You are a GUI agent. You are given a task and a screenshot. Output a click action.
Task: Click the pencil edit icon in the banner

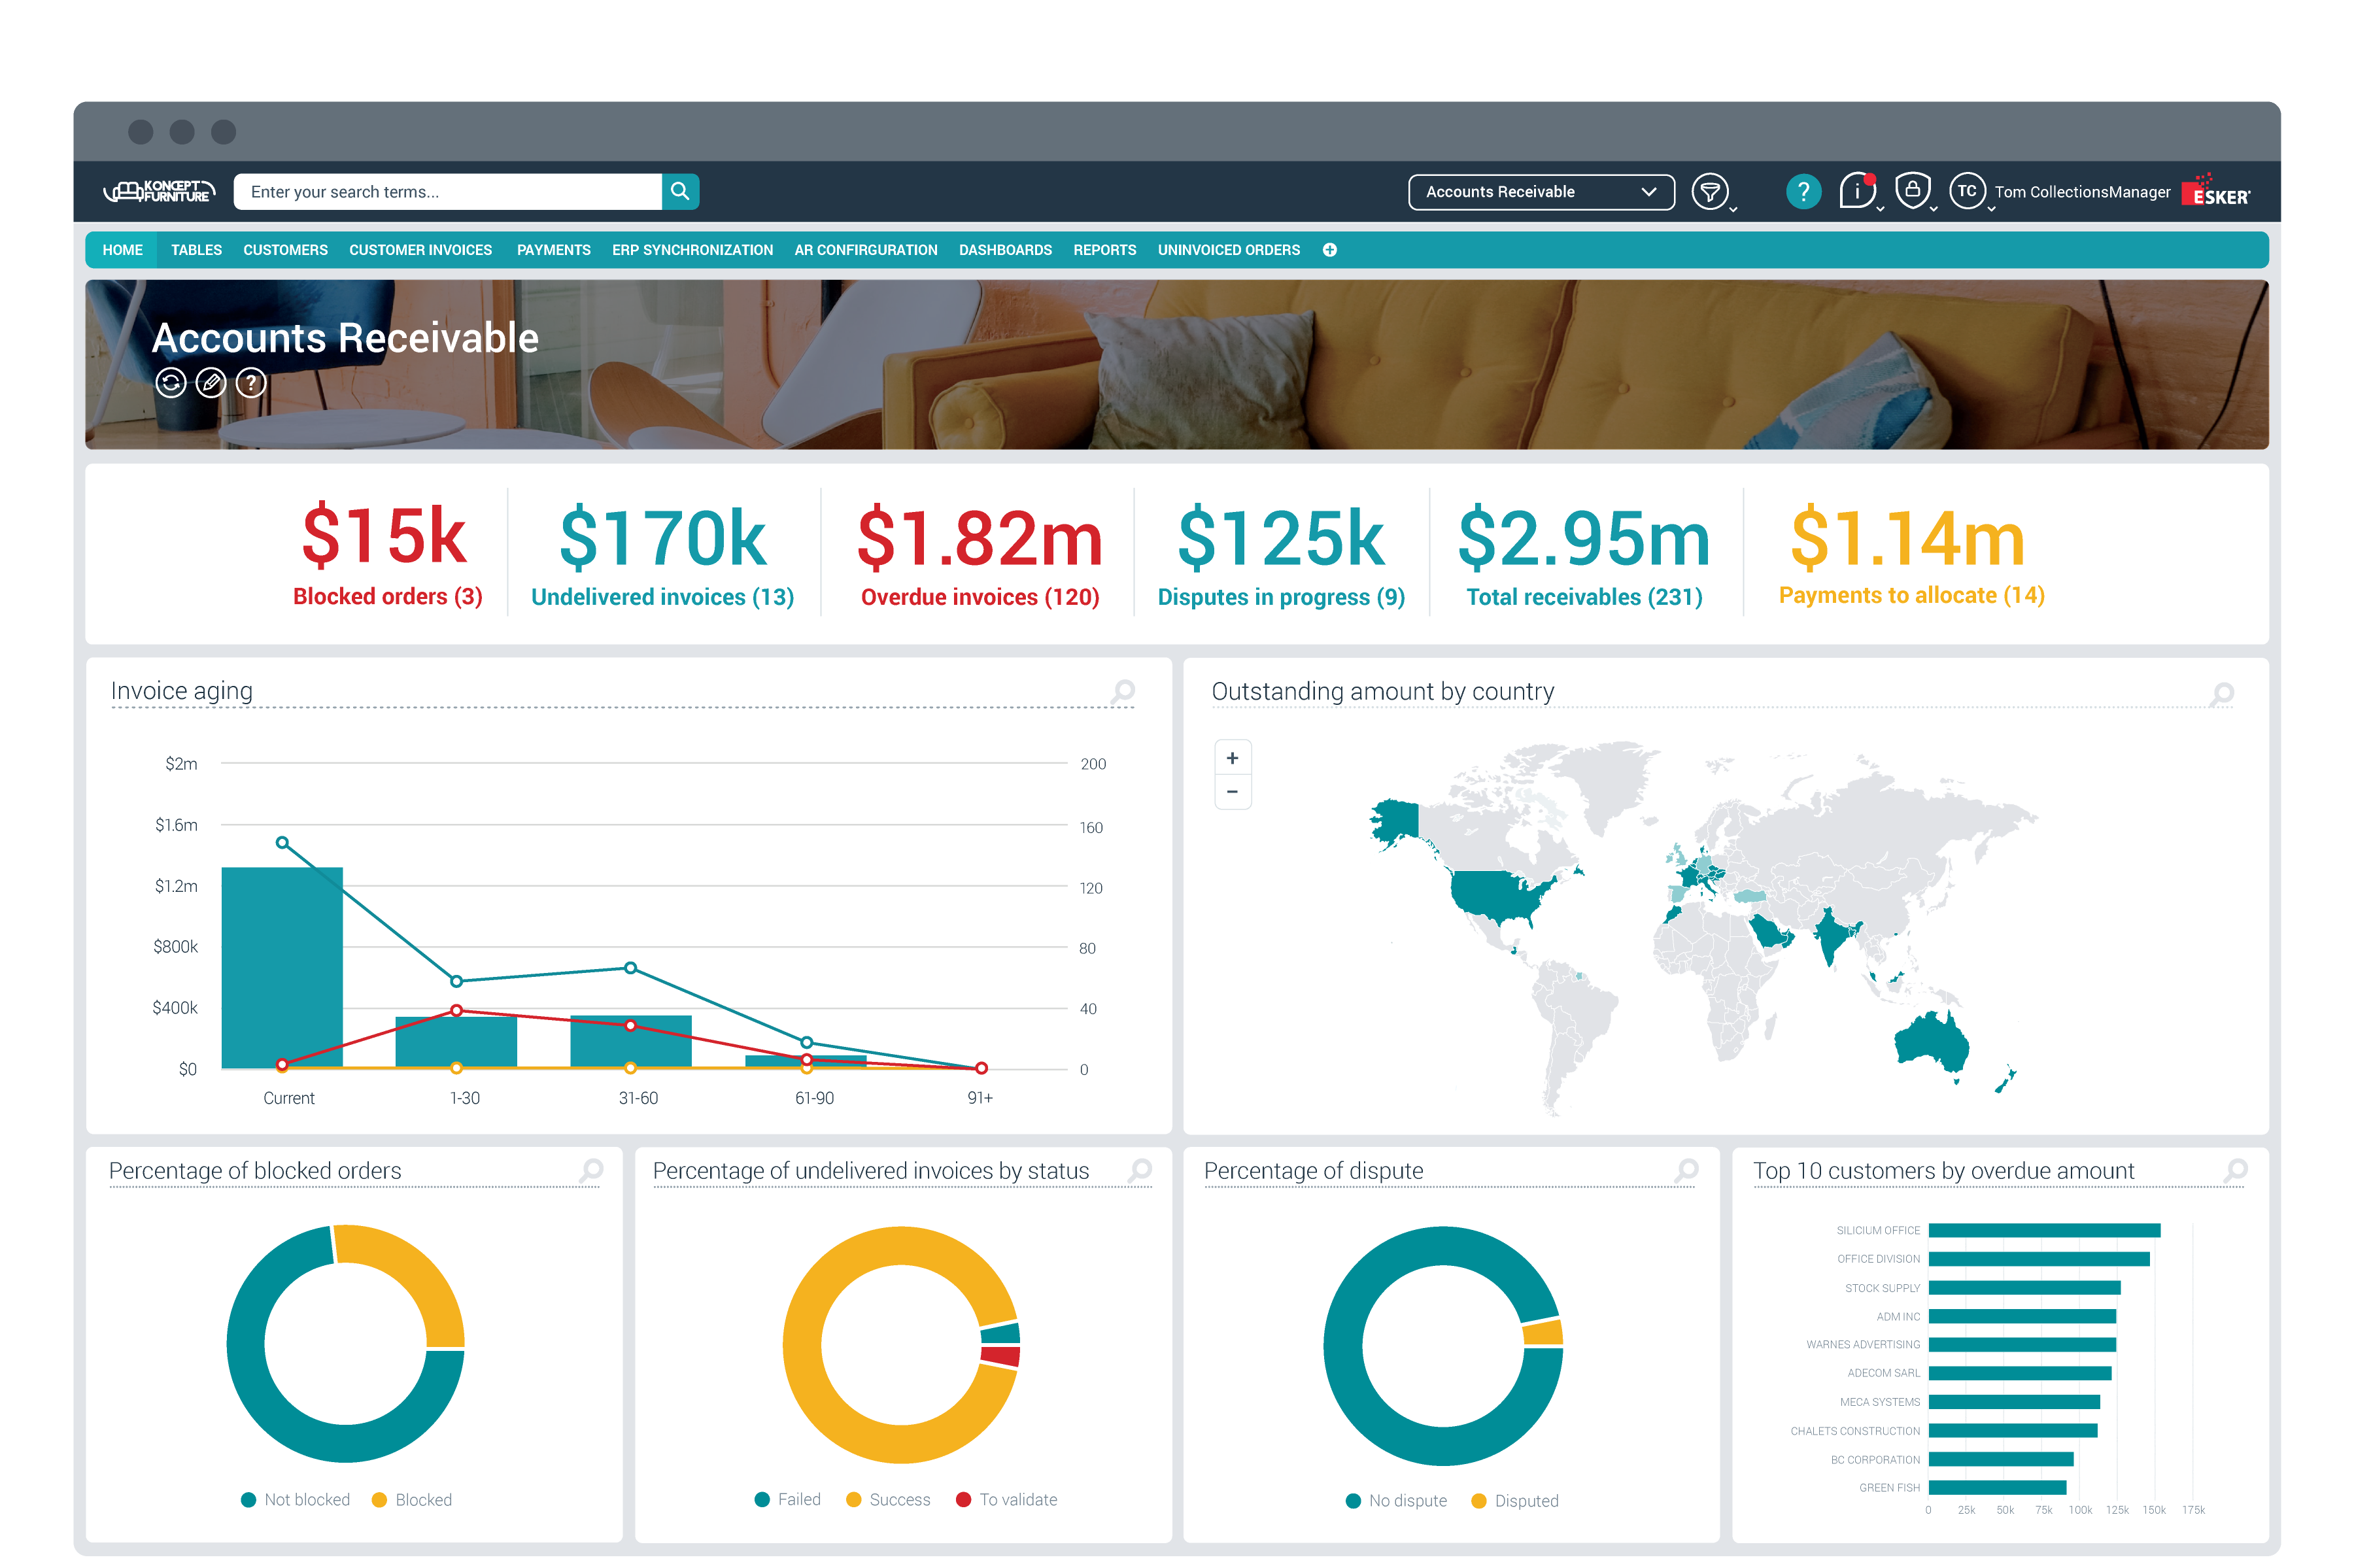point(211,383)
